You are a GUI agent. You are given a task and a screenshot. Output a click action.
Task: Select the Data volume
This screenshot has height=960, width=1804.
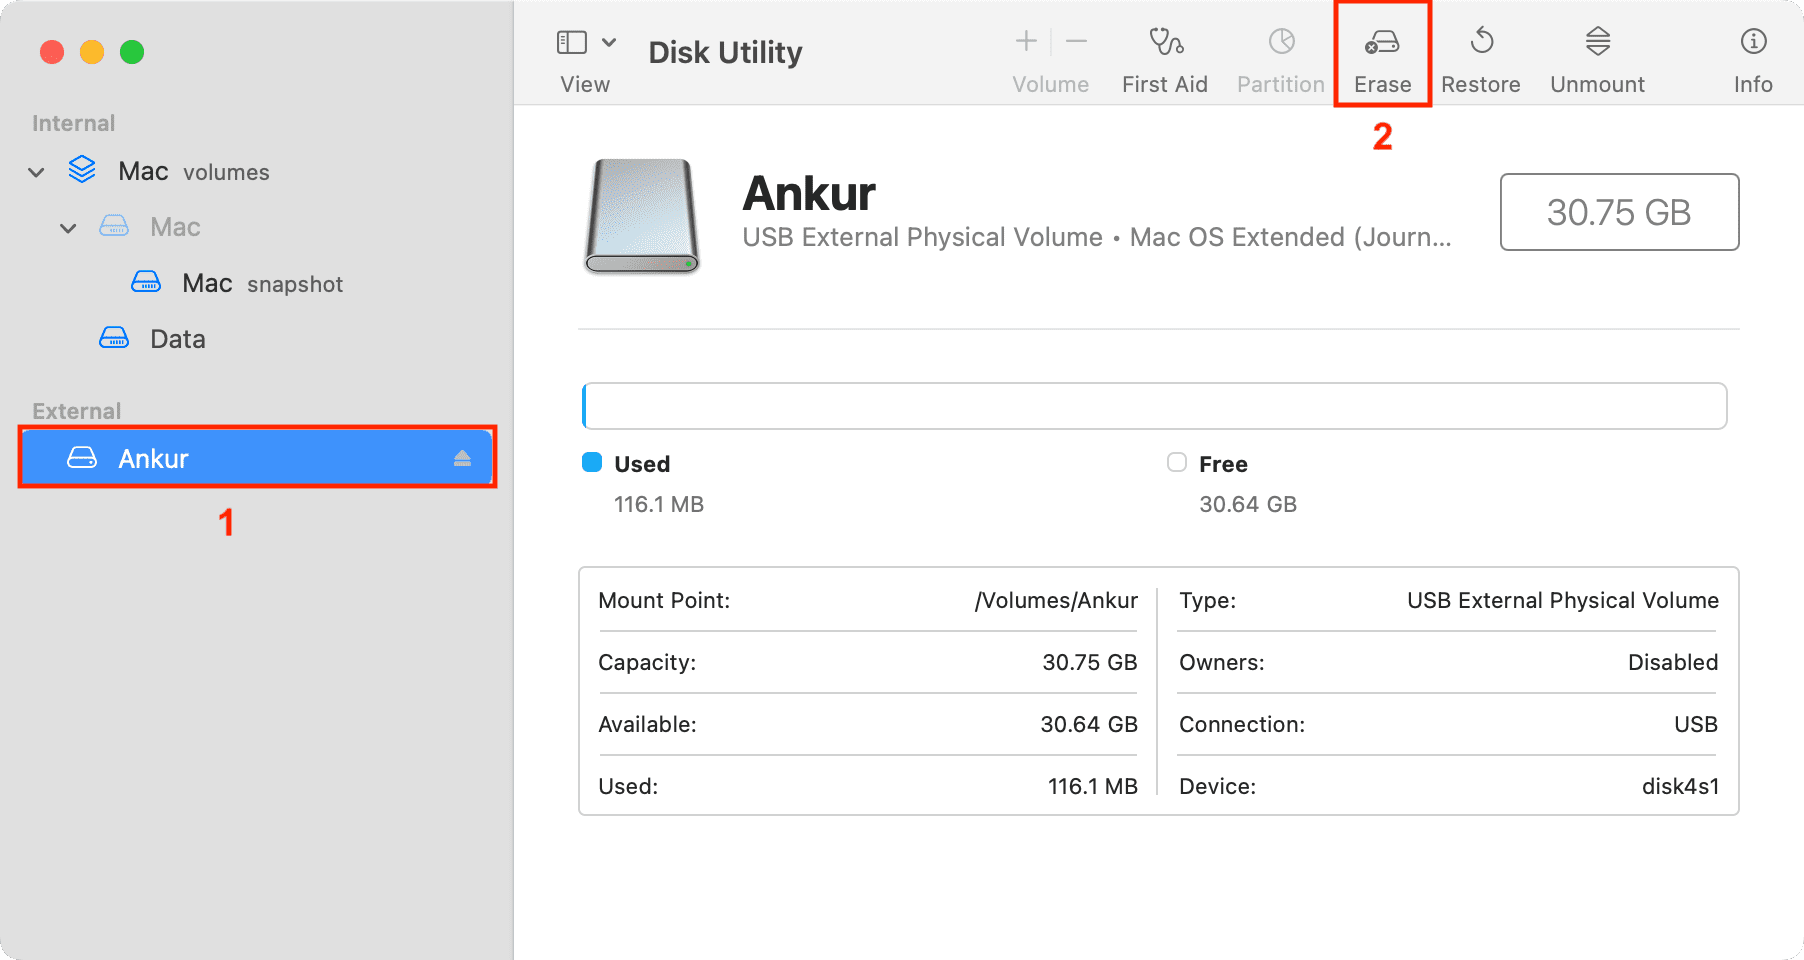(x=178, y=339)
